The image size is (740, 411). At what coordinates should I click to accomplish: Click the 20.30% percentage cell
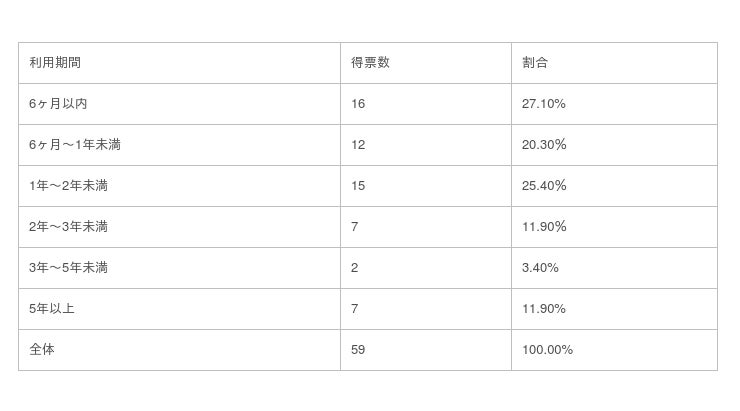(x=544, y=145)
